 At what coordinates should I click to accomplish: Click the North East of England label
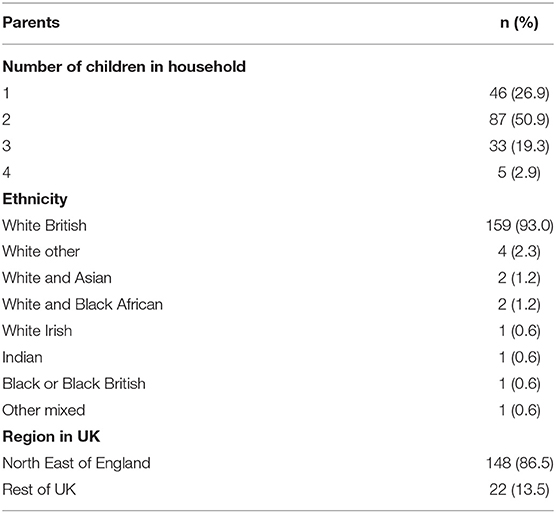tap(76, 463)
